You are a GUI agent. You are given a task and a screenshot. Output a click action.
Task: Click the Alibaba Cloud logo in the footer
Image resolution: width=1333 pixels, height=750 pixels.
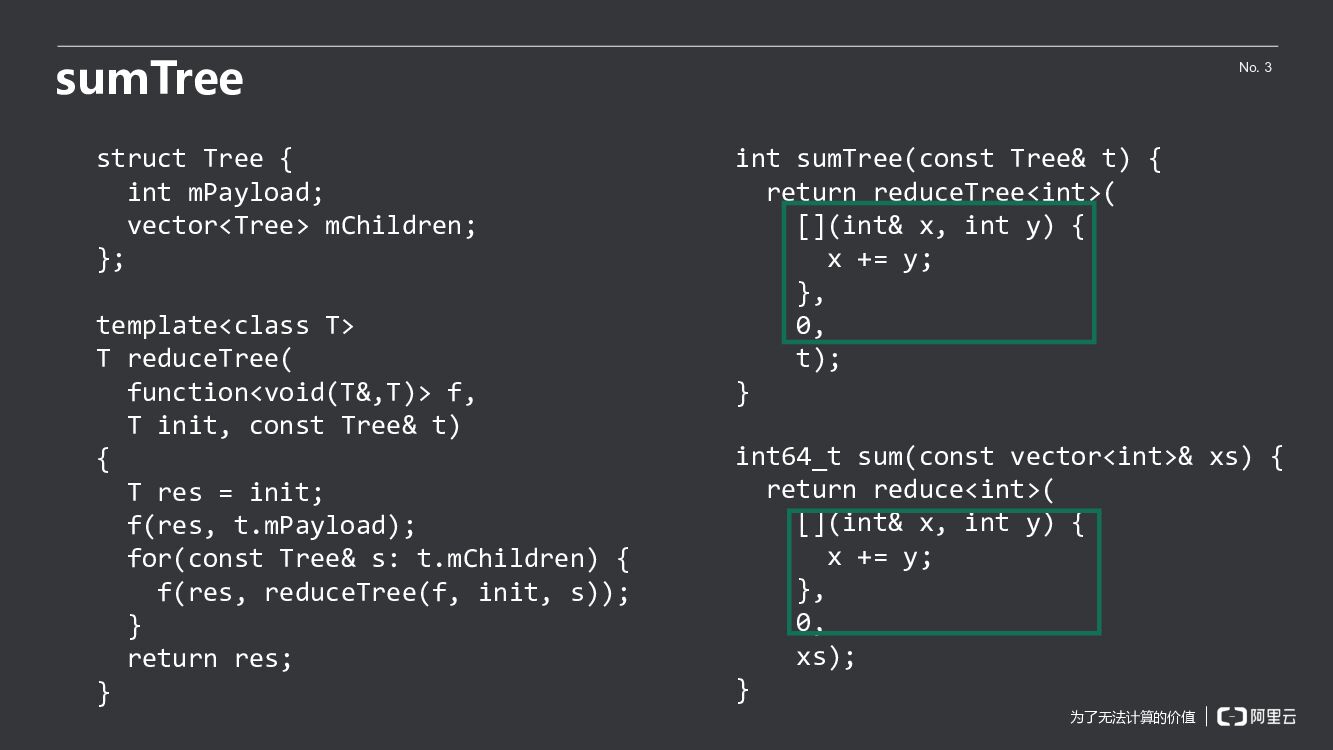(x=1257, y=716)
